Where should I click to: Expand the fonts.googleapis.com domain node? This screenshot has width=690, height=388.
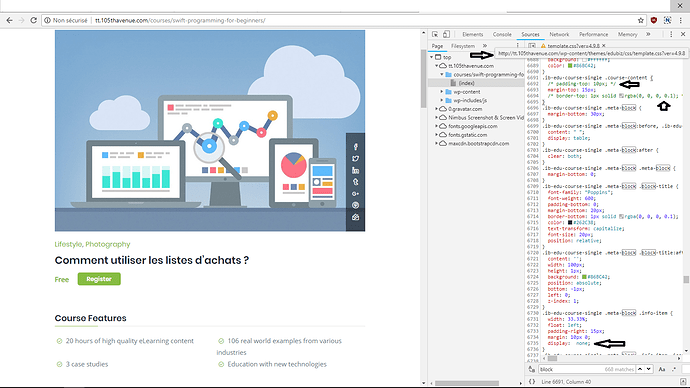(437, 126)
